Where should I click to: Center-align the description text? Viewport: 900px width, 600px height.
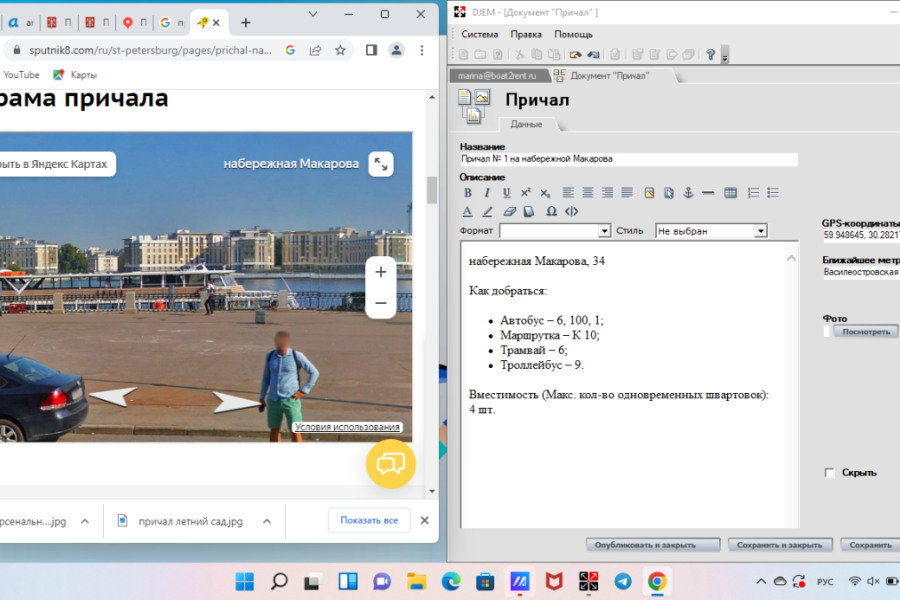pyautogui.click(x=588, y=193)
